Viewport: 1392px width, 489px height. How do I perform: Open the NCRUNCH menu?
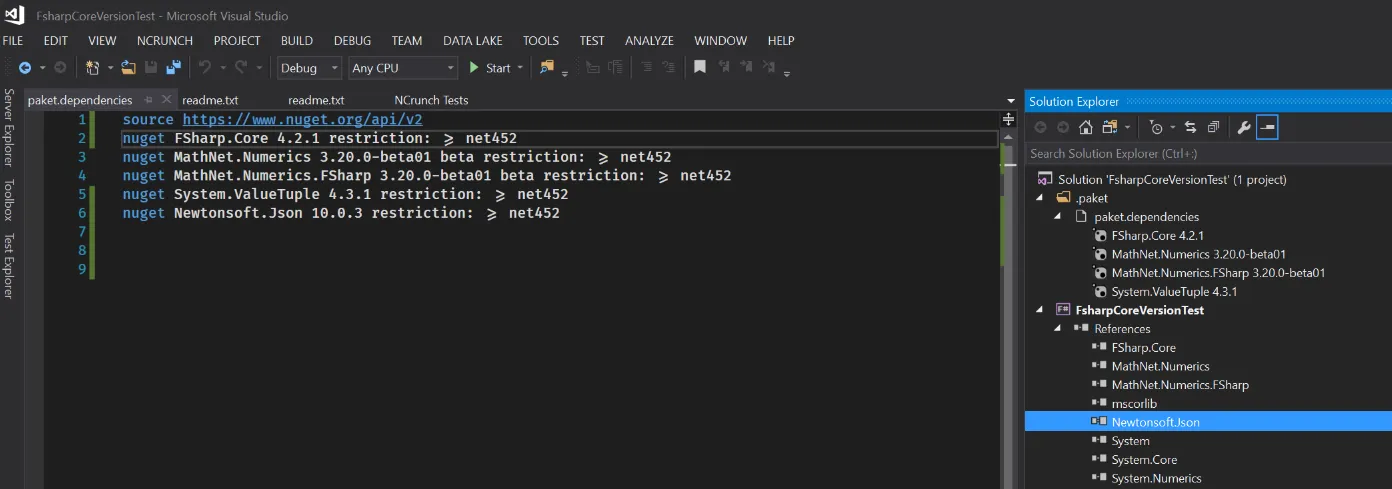pos(165,41)
